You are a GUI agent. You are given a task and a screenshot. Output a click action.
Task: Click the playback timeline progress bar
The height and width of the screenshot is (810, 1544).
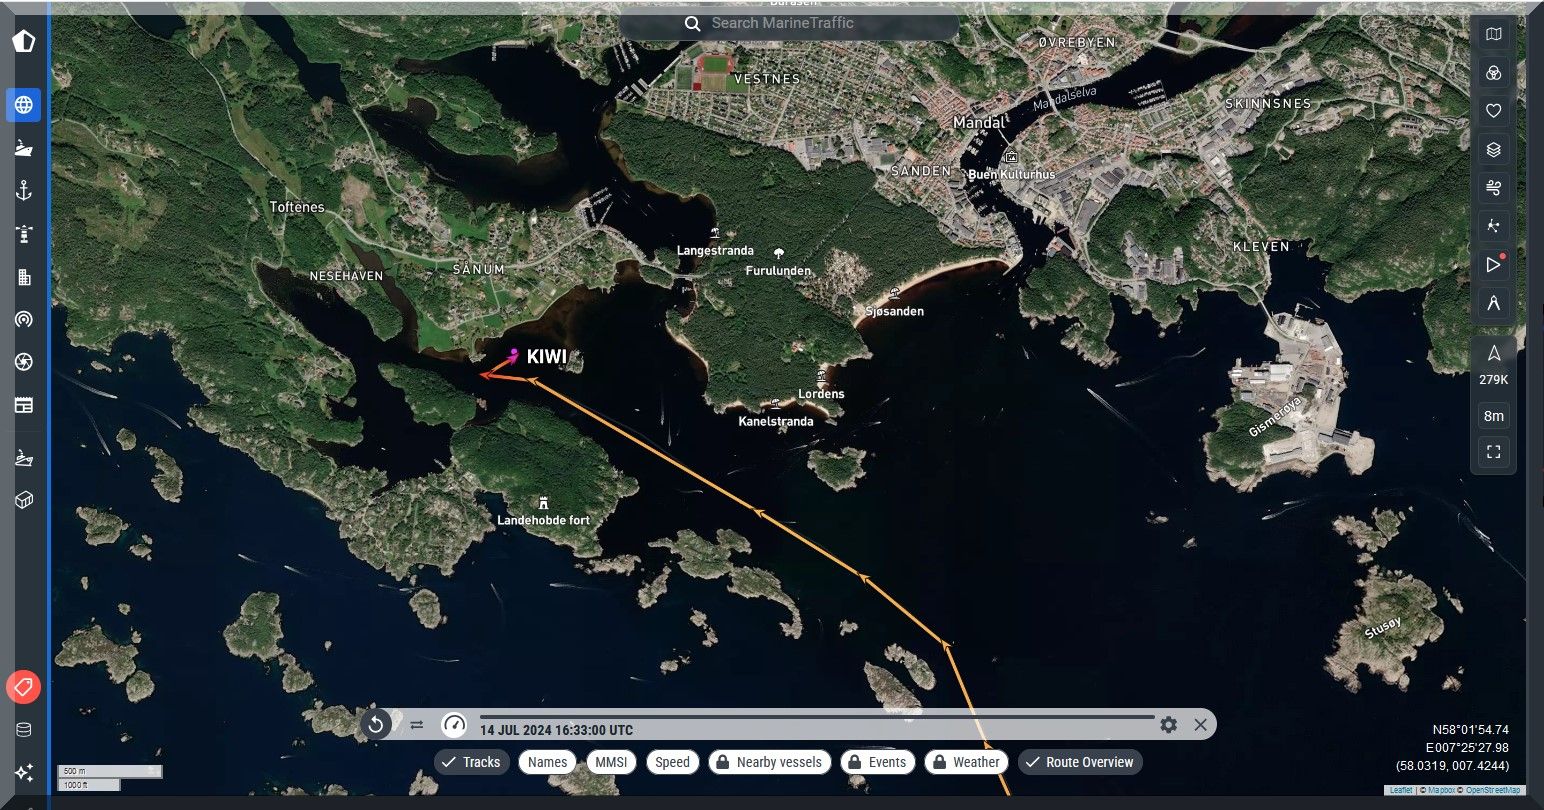(x=815, y=717)
